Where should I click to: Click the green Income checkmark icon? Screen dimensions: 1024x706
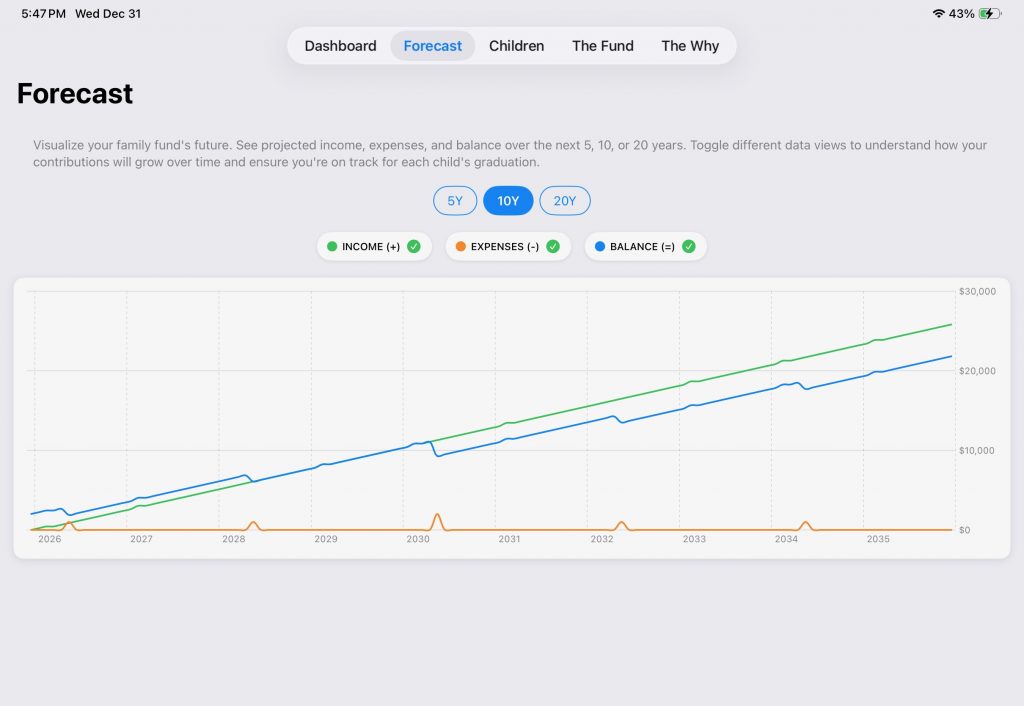coord(414,247)
